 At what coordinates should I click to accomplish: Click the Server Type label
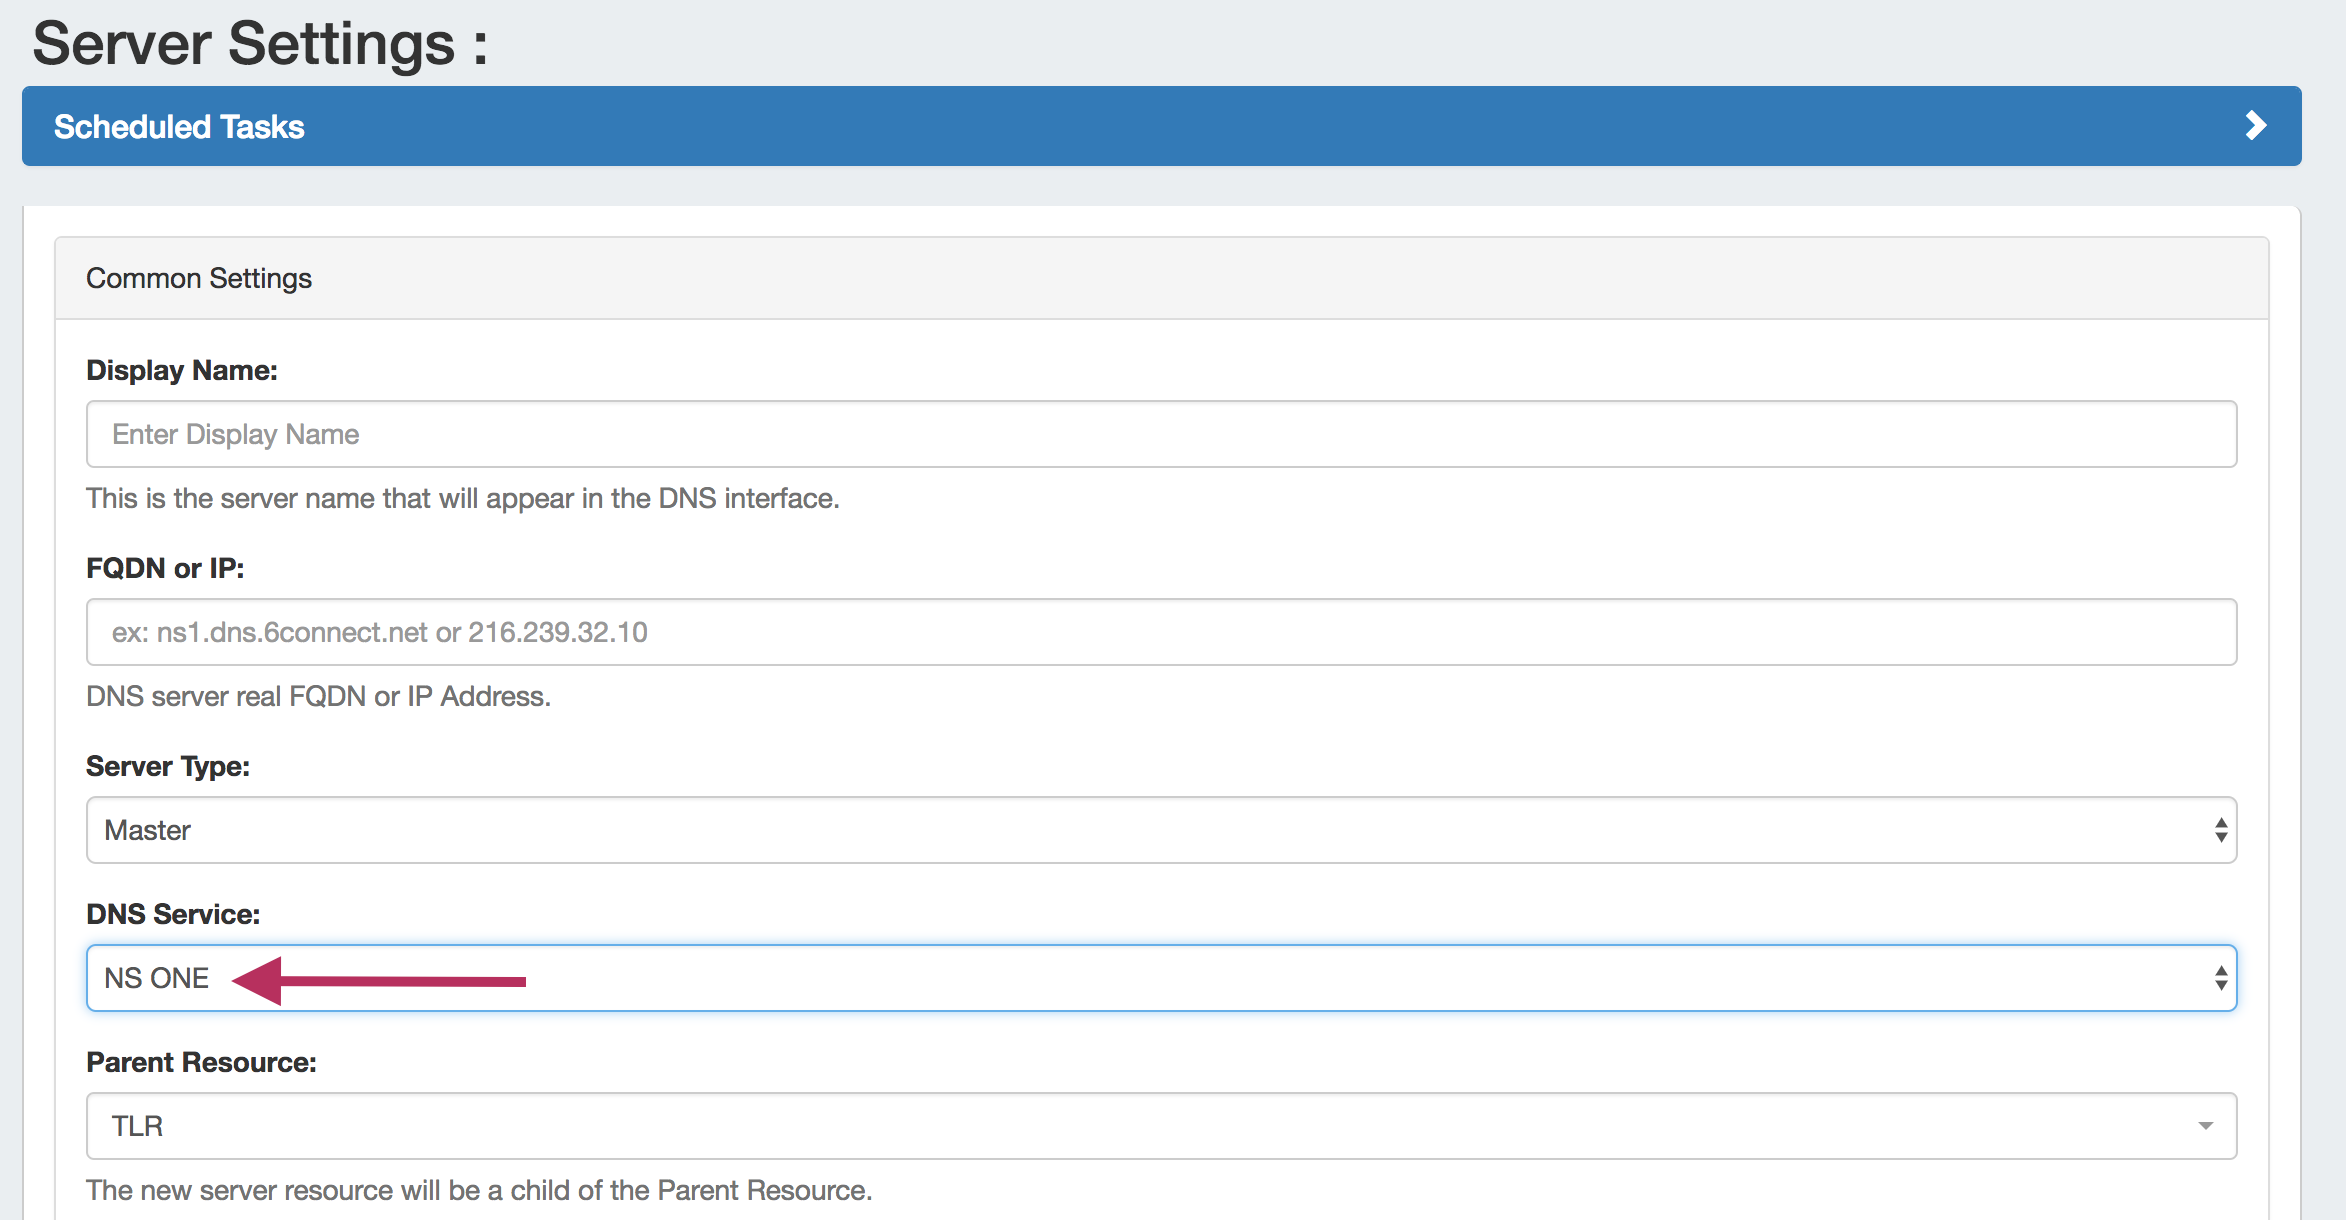tap(168, 766)
